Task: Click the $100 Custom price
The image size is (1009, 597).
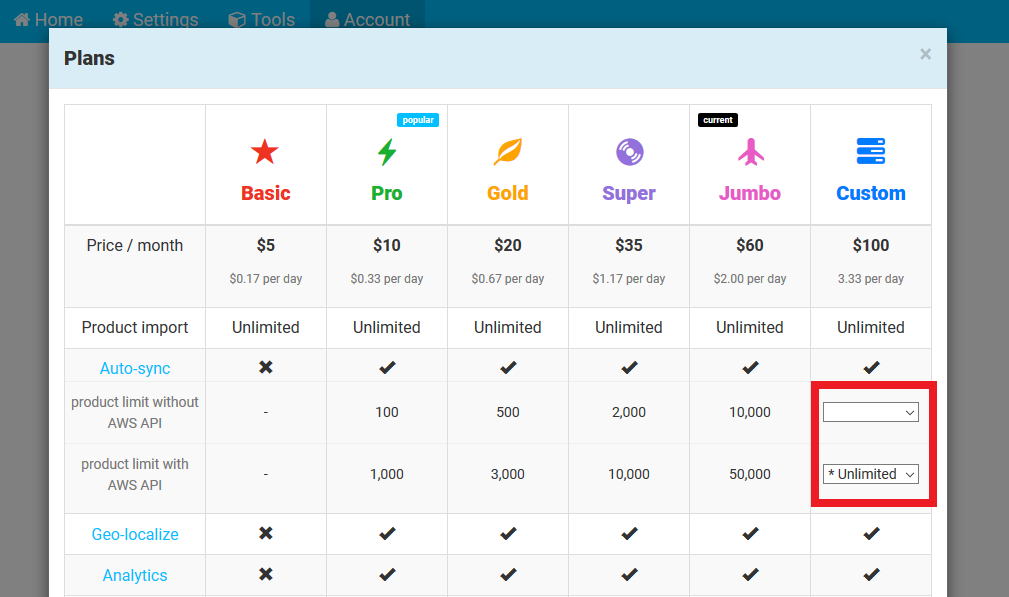Action: [x=871, y=245]
